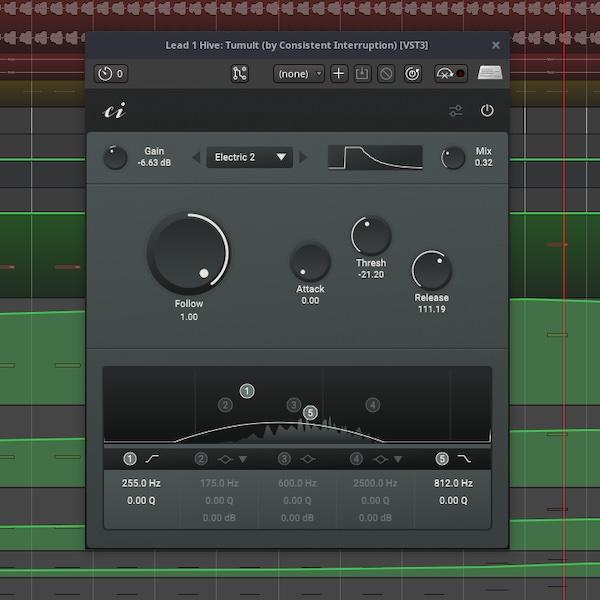Click band 3 0.00 dB gain value
This screenshot has width=600, height=600.
[x=297, y=518]
